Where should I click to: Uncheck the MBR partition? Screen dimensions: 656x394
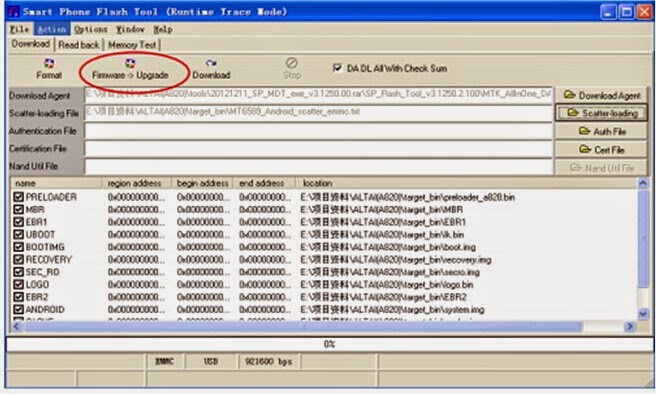(18, 210)
